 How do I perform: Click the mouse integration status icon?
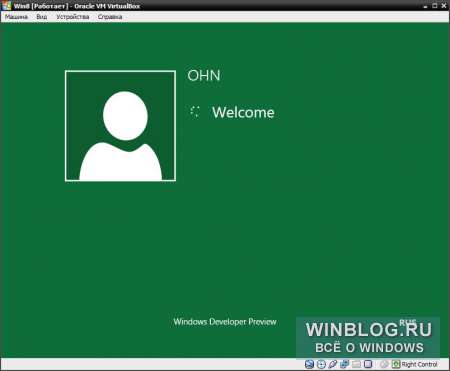384,364
